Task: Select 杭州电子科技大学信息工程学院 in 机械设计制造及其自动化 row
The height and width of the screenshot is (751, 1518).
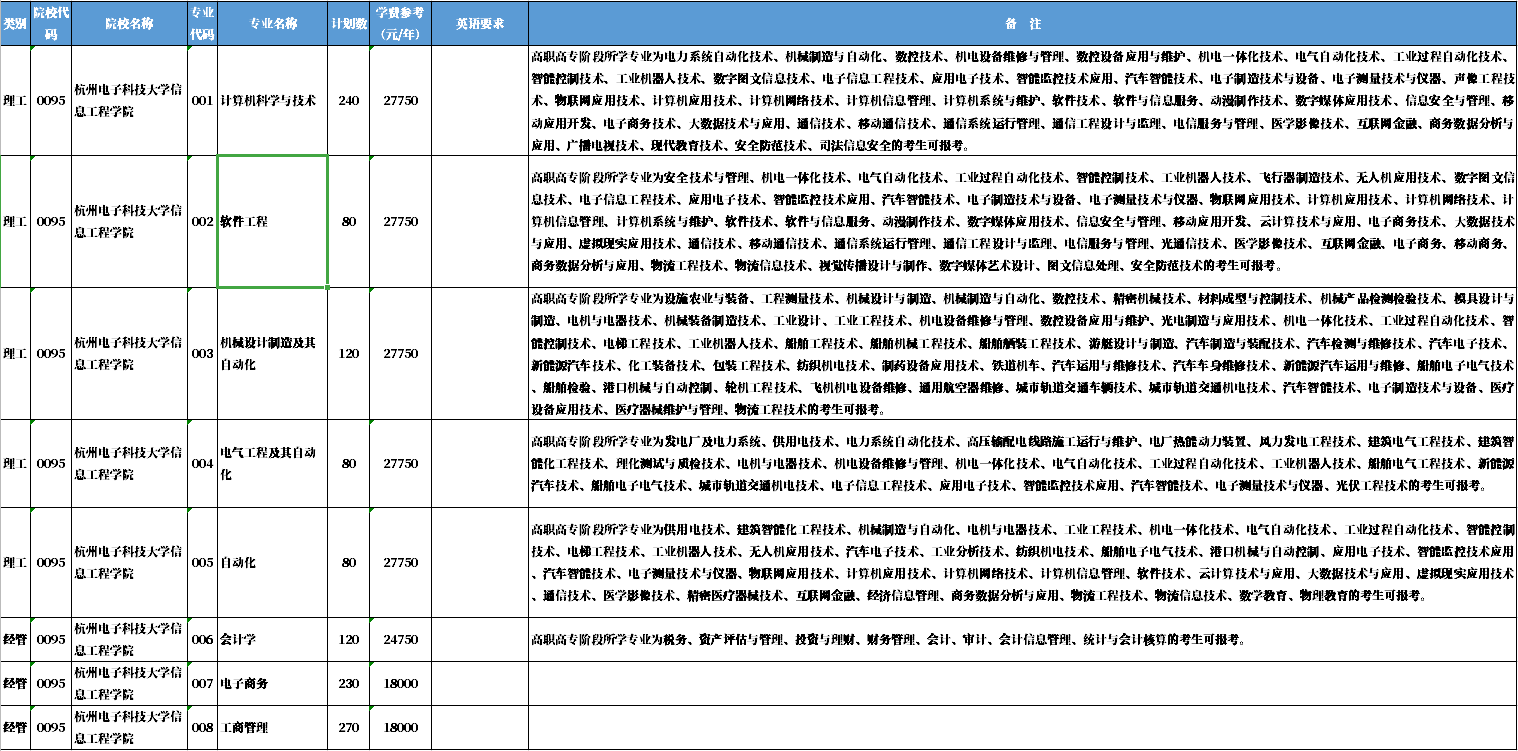Action: pyautogui.click(x=130, y=354)
